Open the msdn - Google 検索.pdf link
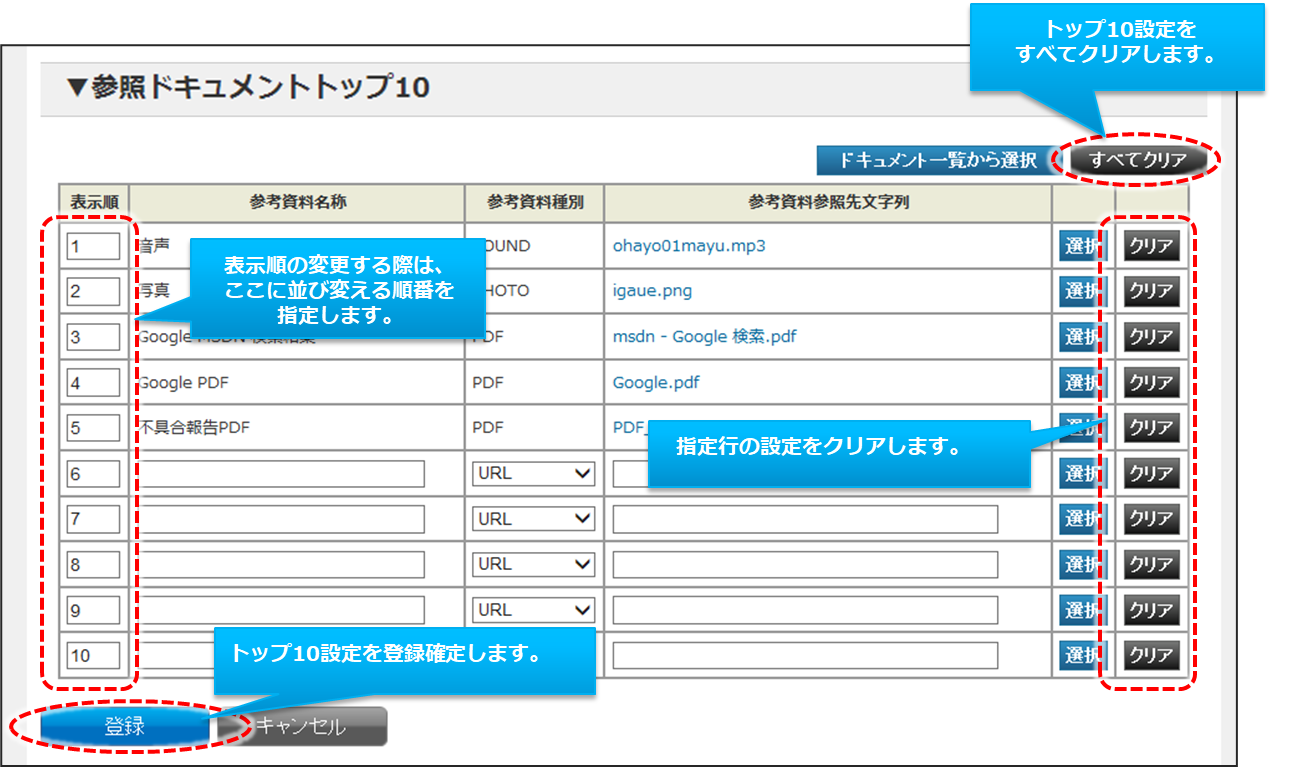 [x=704, y=337]
